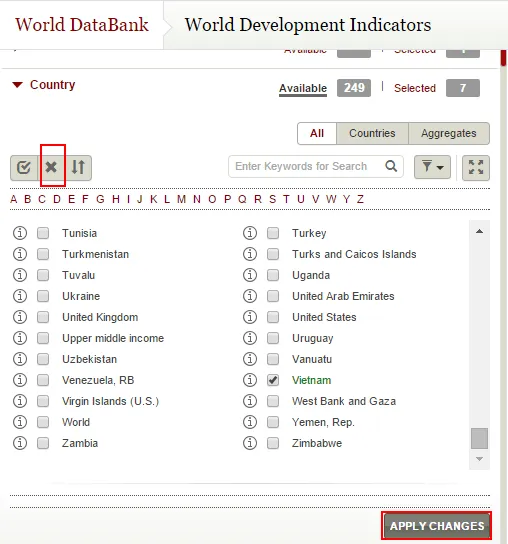
Task: Switch to the Aggregates tab
Action: click(449, 133)
